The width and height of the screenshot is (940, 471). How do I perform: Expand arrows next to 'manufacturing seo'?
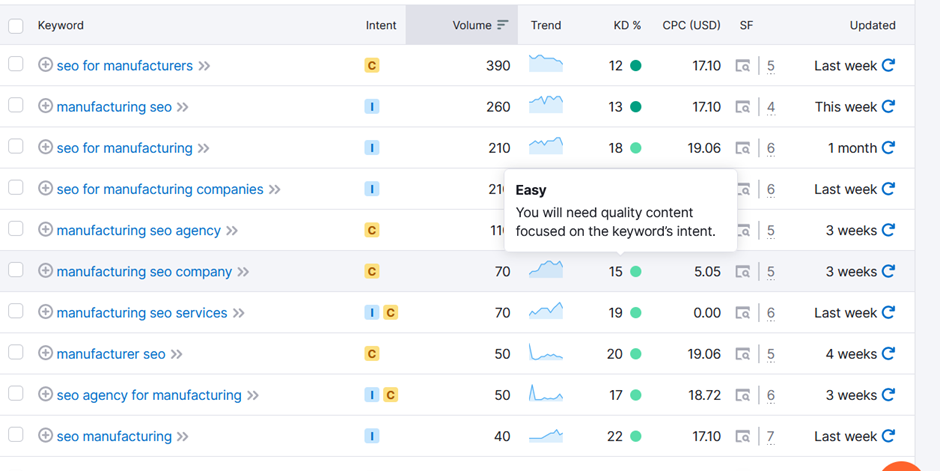click(x=183, y=107)
